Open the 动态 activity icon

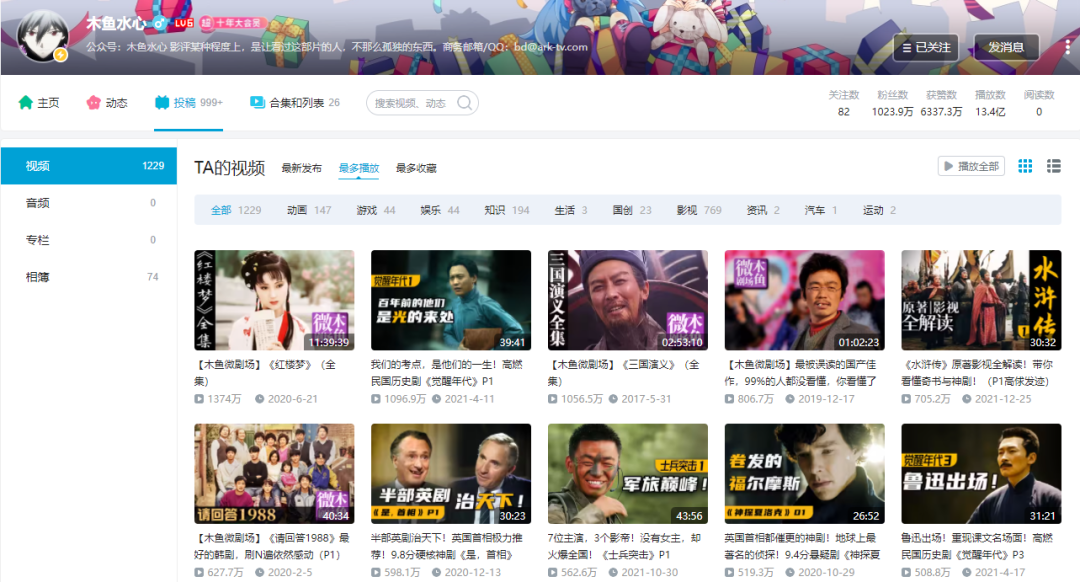coord(93,103)
